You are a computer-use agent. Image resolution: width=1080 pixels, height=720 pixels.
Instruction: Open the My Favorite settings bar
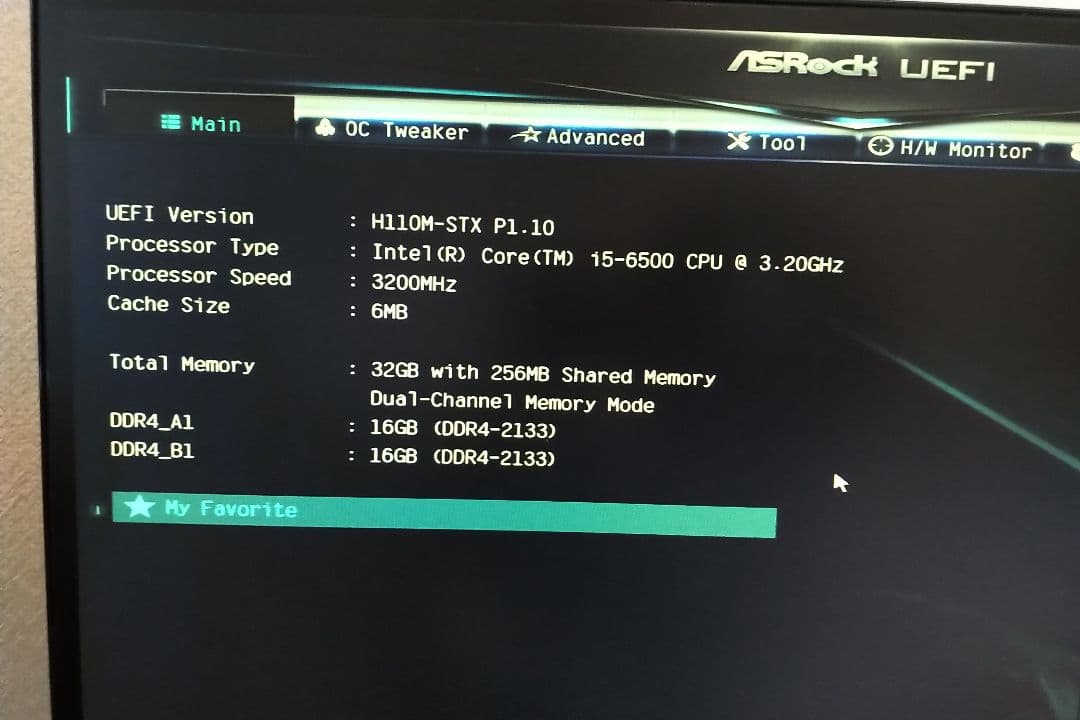tap(440, 512)
